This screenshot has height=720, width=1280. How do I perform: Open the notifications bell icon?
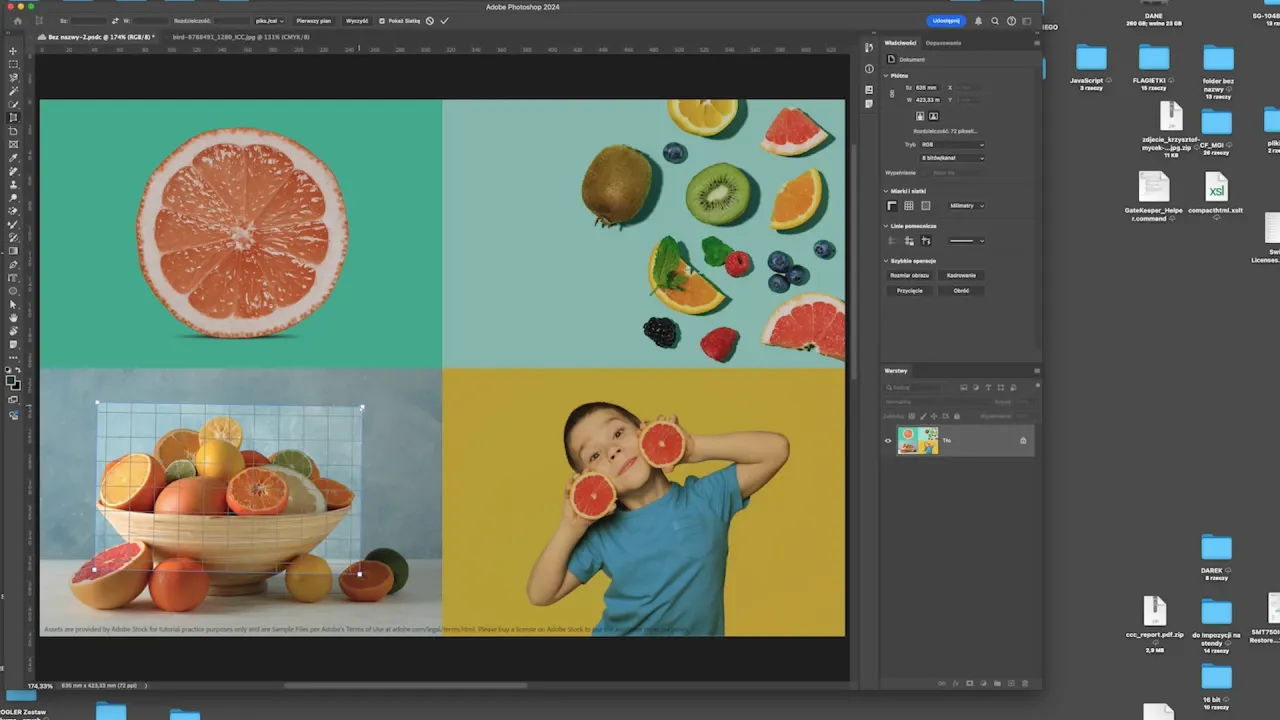979,20
